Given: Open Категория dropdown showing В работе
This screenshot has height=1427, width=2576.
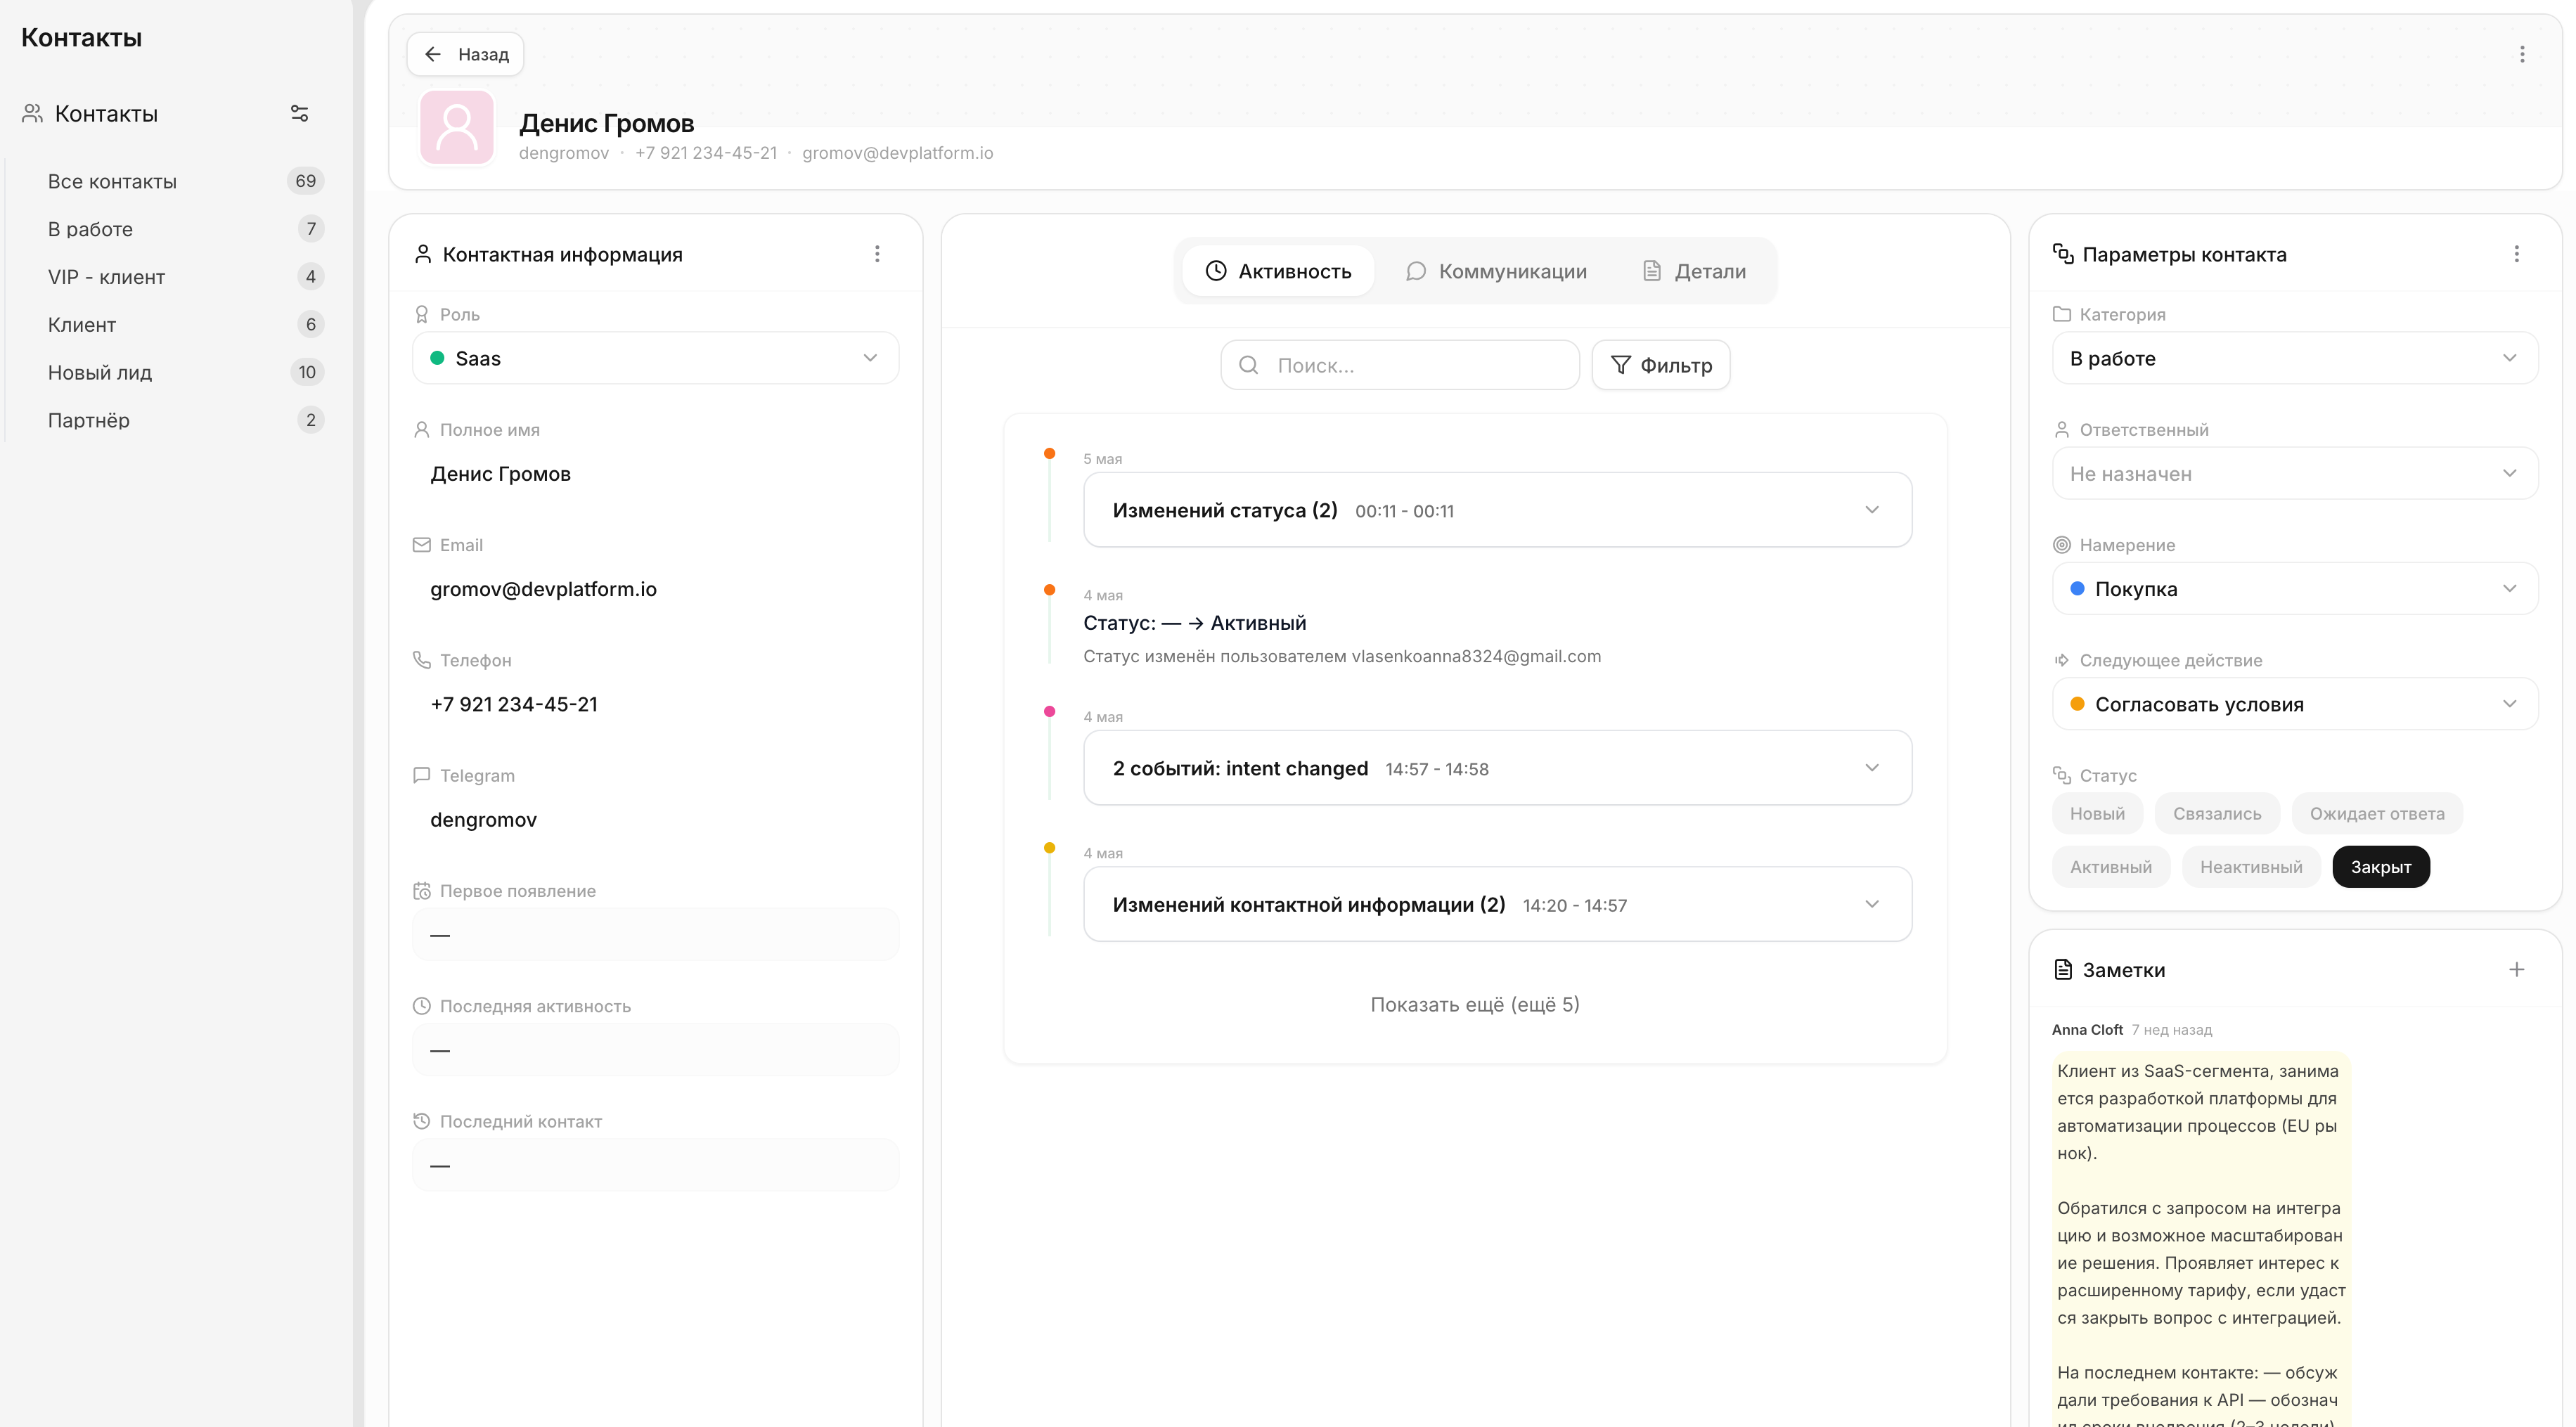Looking at the screenshot, I should point(2294,358).
